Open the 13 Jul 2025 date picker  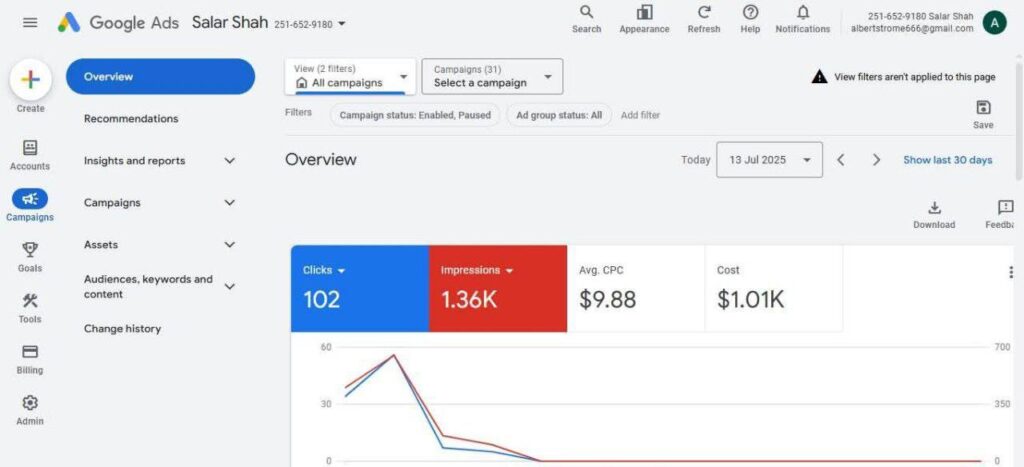[769, 160]
